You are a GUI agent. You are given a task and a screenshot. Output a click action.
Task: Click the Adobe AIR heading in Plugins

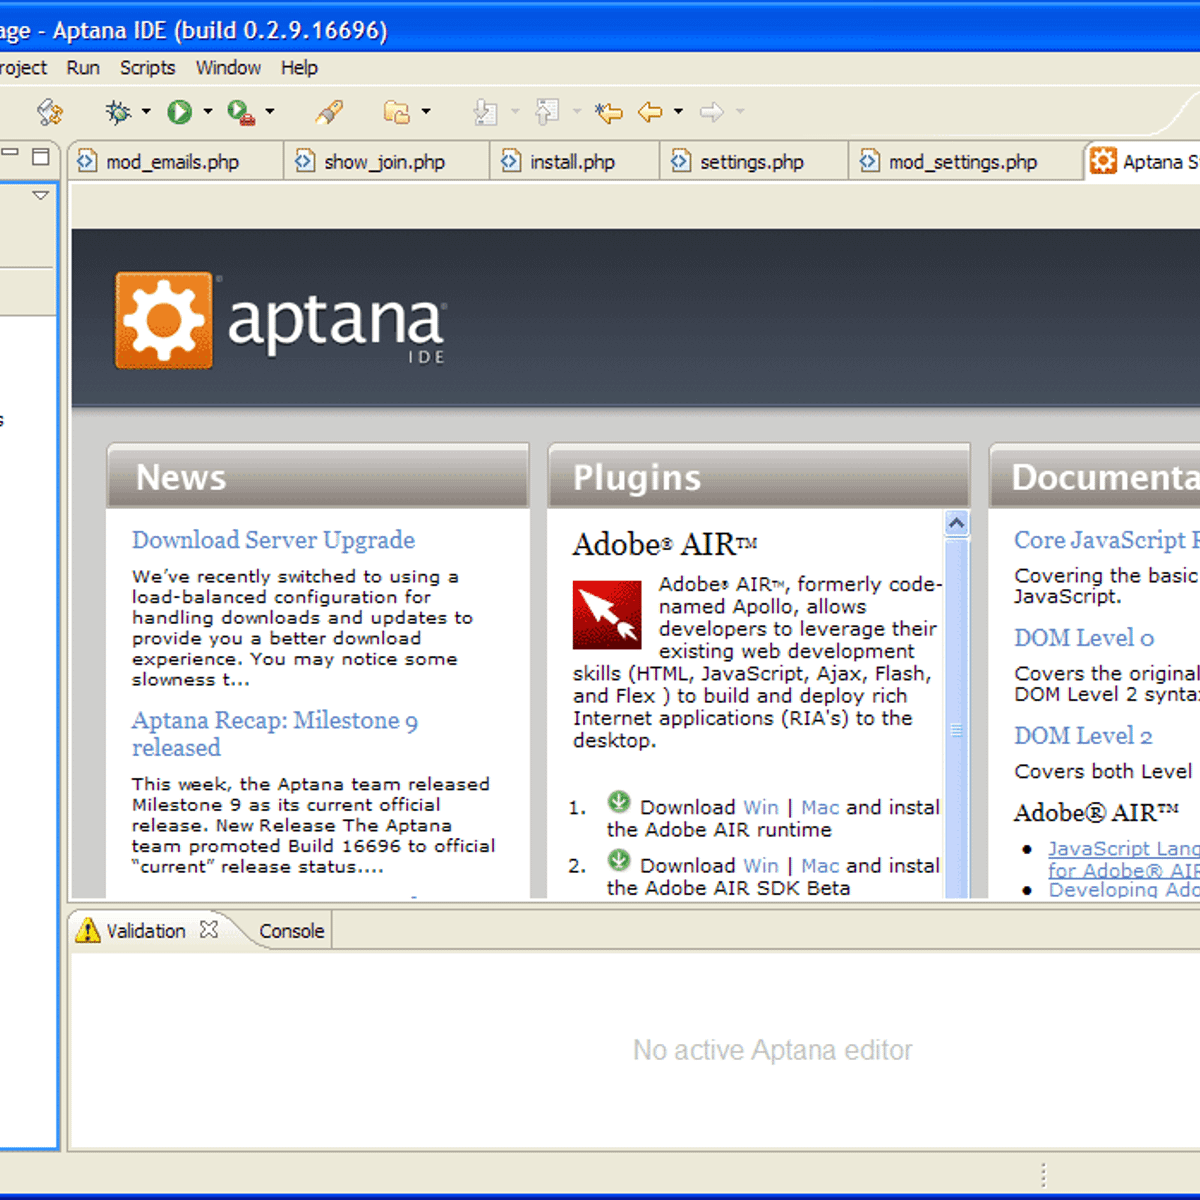coord(665,545)
